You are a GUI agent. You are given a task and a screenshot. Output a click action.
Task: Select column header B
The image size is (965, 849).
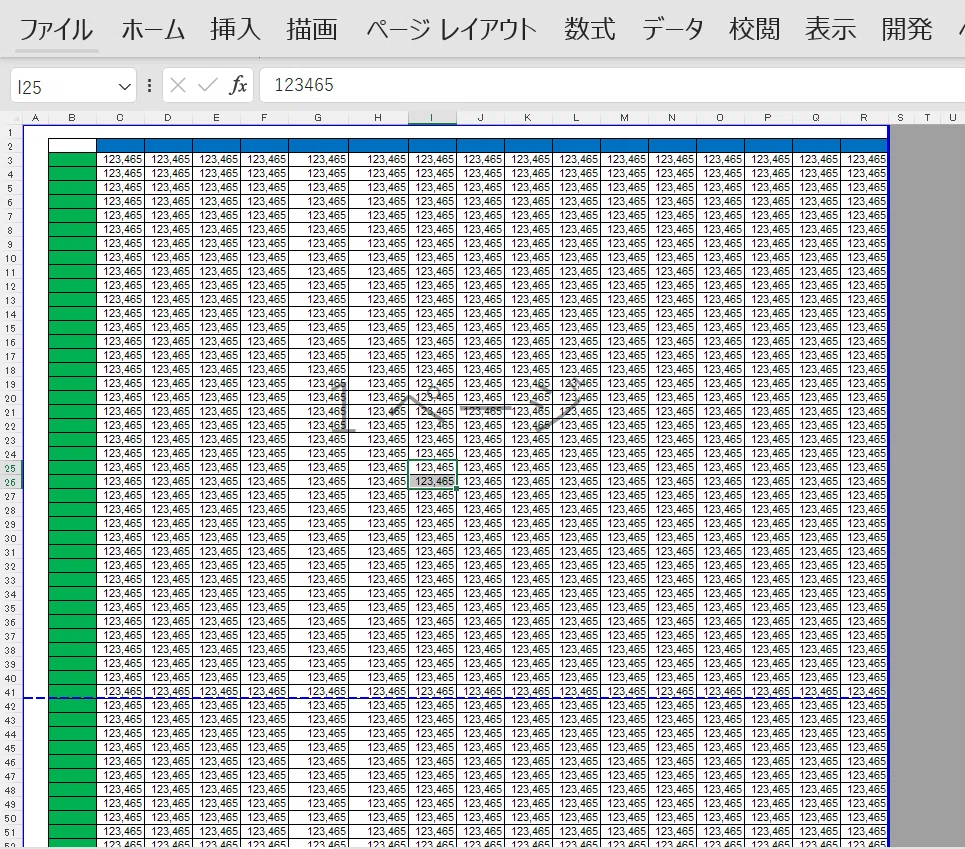pyautogui.click(x=72, y=118)
